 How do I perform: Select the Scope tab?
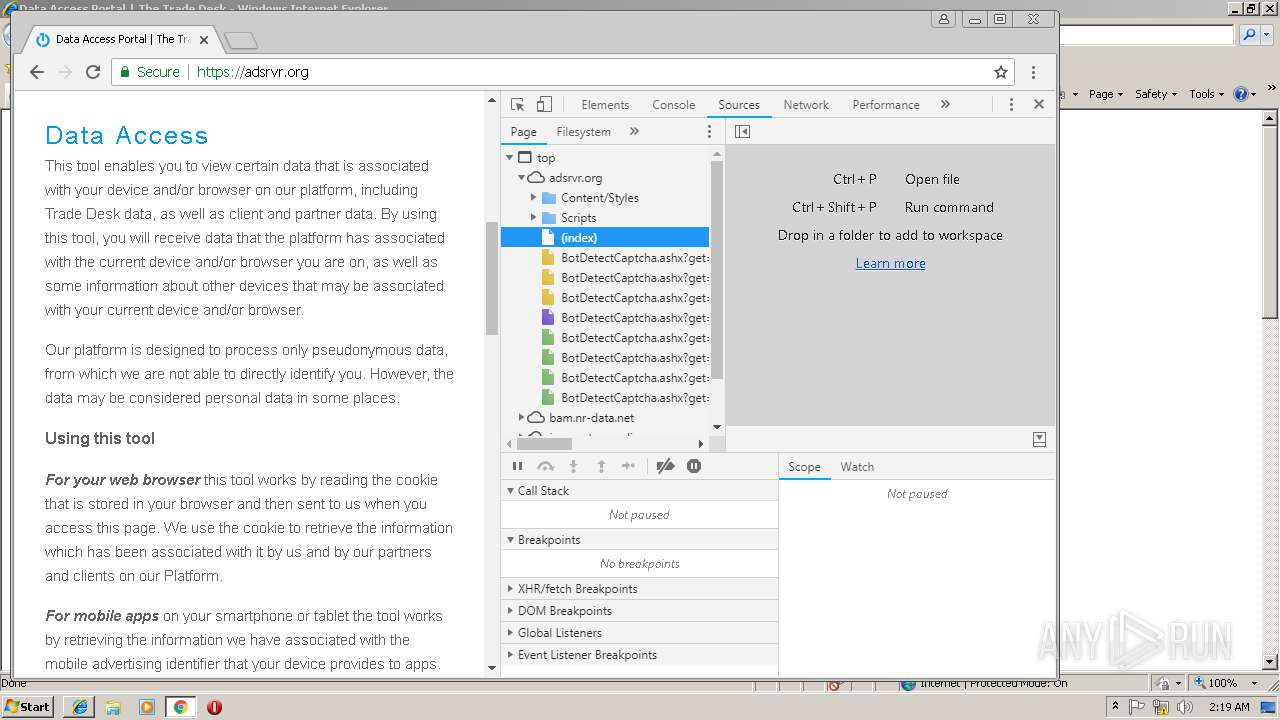(x=804, y=467)
